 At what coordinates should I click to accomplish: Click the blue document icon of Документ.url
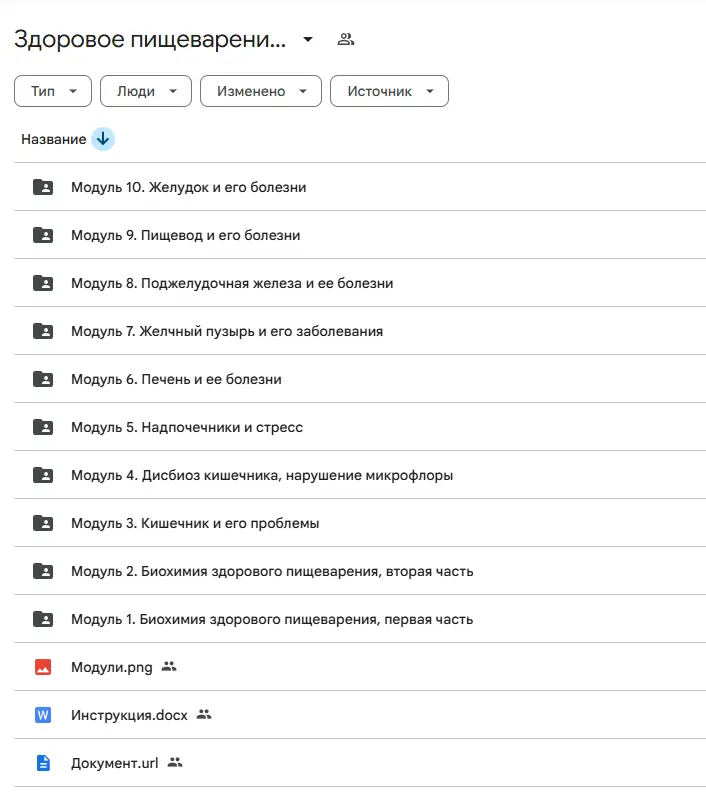coord(42,763)
